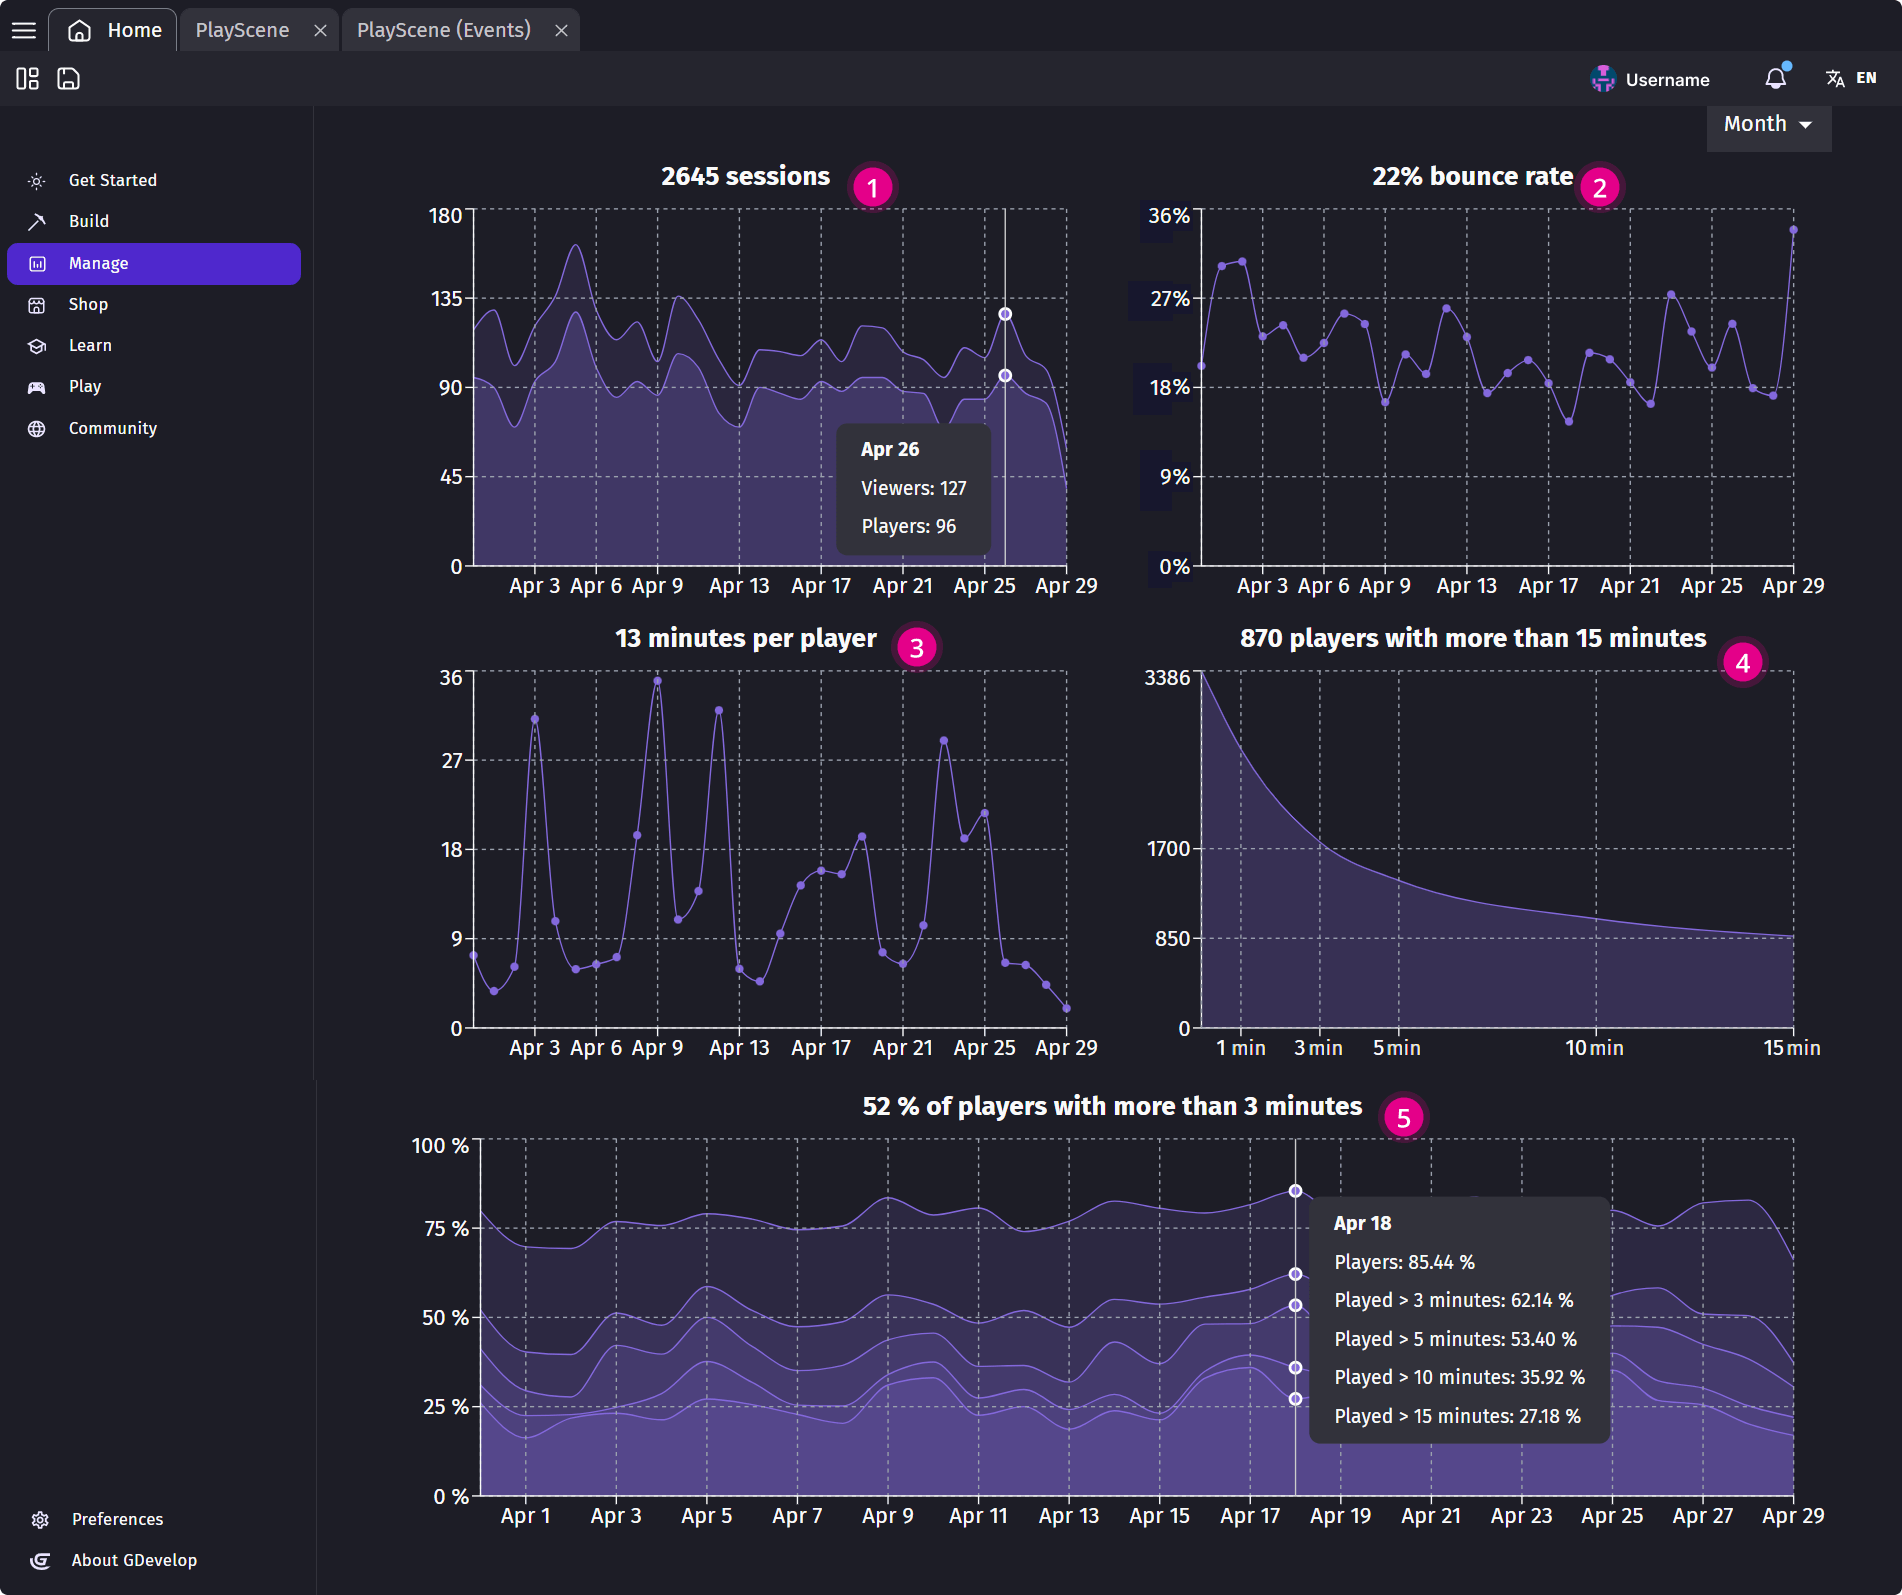
Task: Open the hamburger navigation menu
Action: (x=23, y=29)
